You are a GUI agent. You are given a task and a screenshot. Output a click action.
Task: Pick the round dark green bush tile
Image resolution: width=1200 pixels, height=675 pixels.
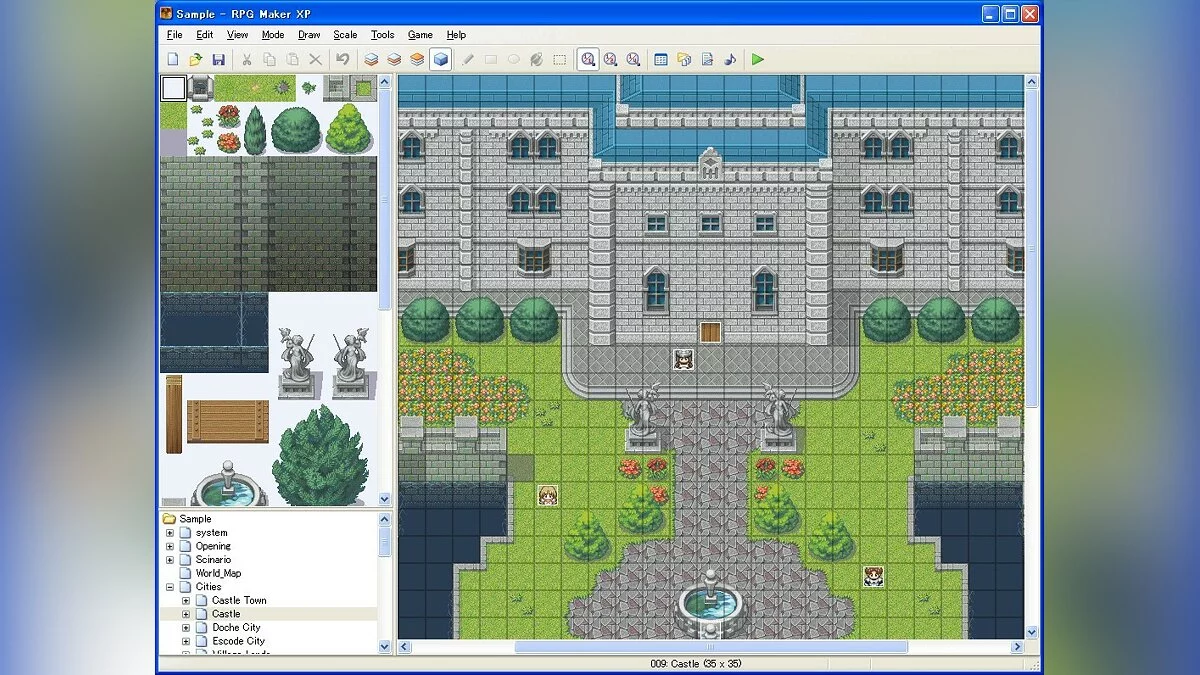[295, 129]
